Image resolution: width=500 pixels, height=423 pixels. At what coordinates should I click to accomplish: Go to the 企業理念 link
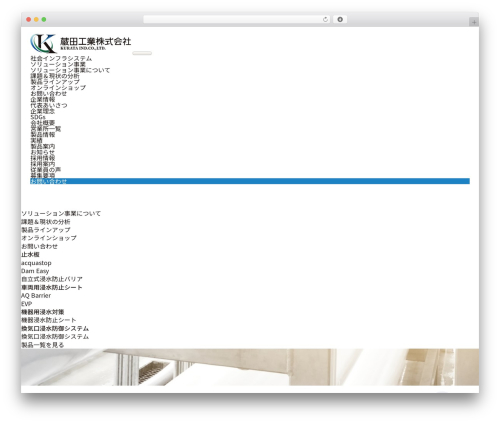point(43,111)
